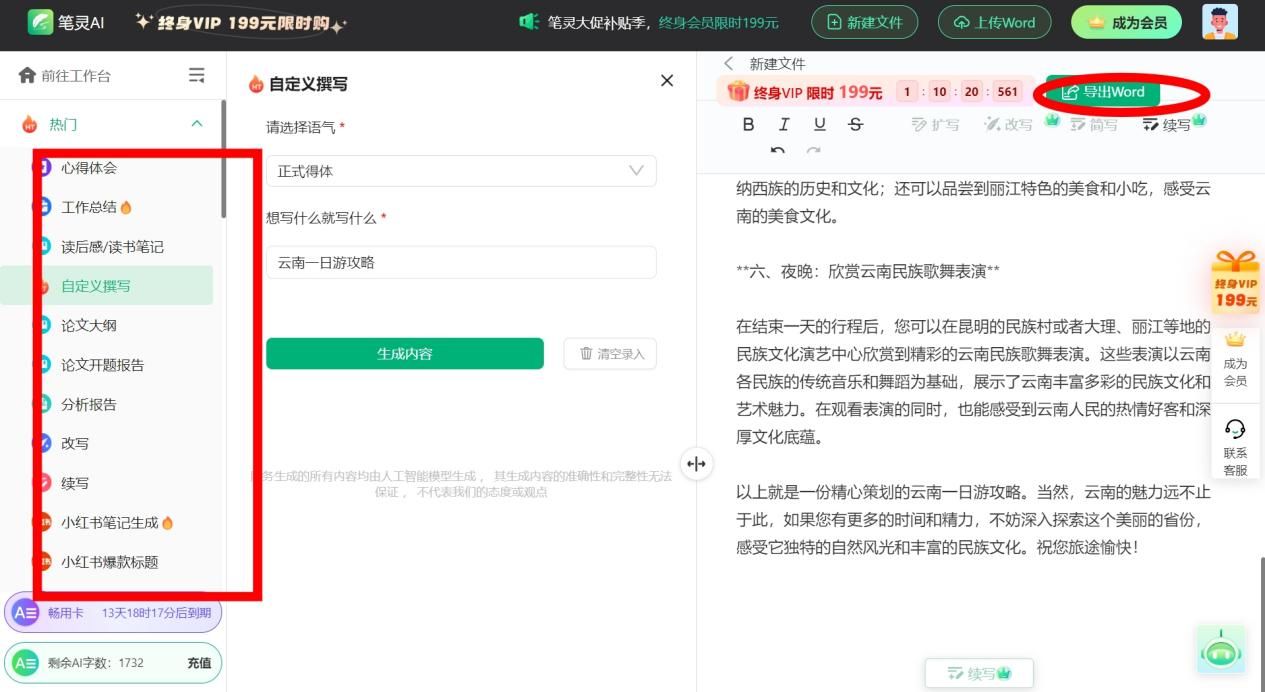Select 分析报告 in sidebar

click(88, 404)
